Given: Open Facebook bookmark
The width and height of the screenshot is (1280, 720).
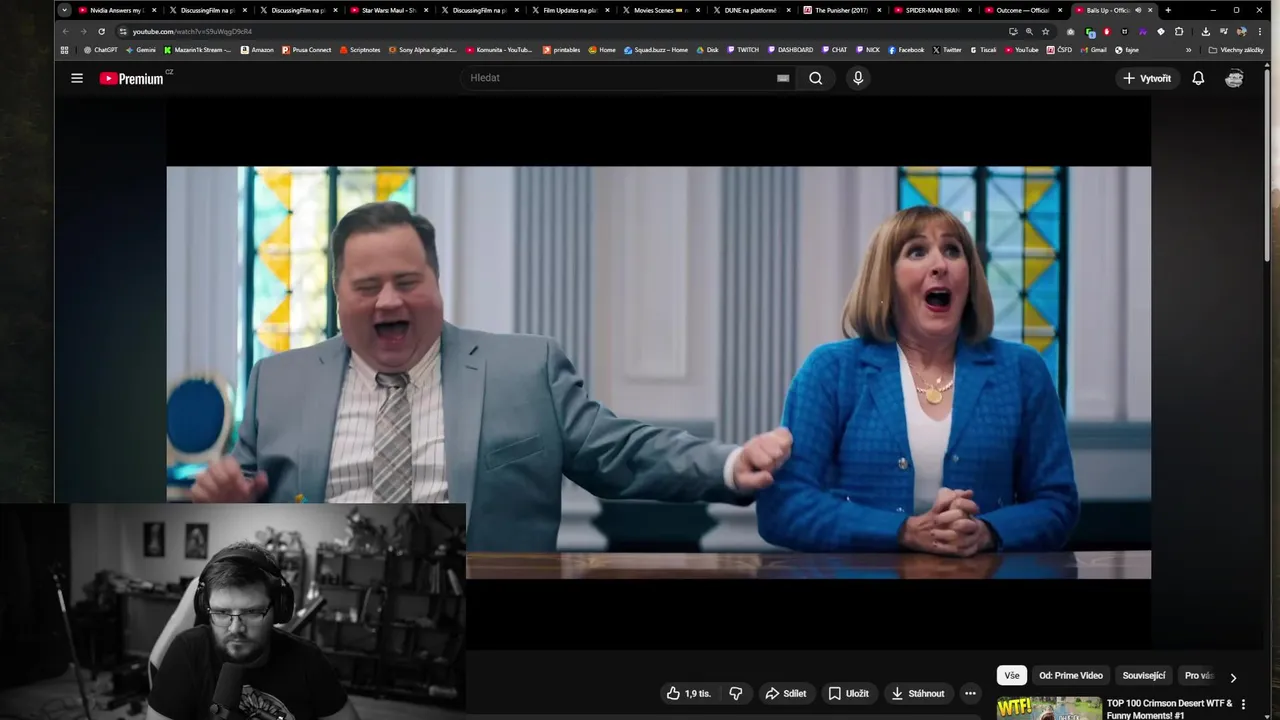Looking at the screenshot, I should point(906,49).
